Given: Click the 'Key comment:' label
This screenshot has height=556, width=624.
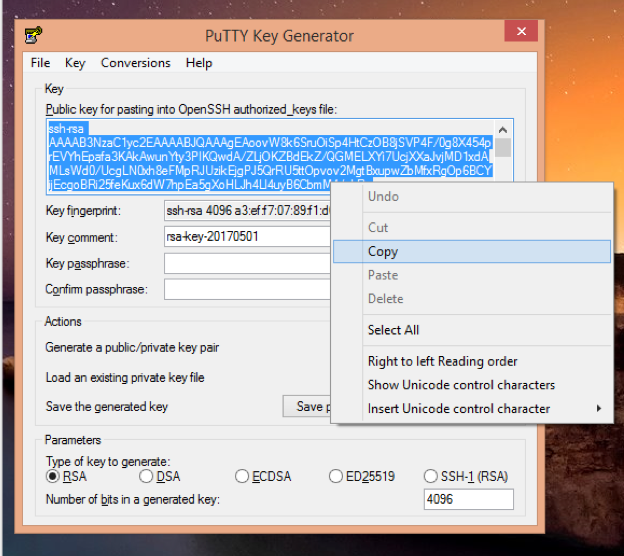Looking at the screenshot, I should (x=82, y=237).
